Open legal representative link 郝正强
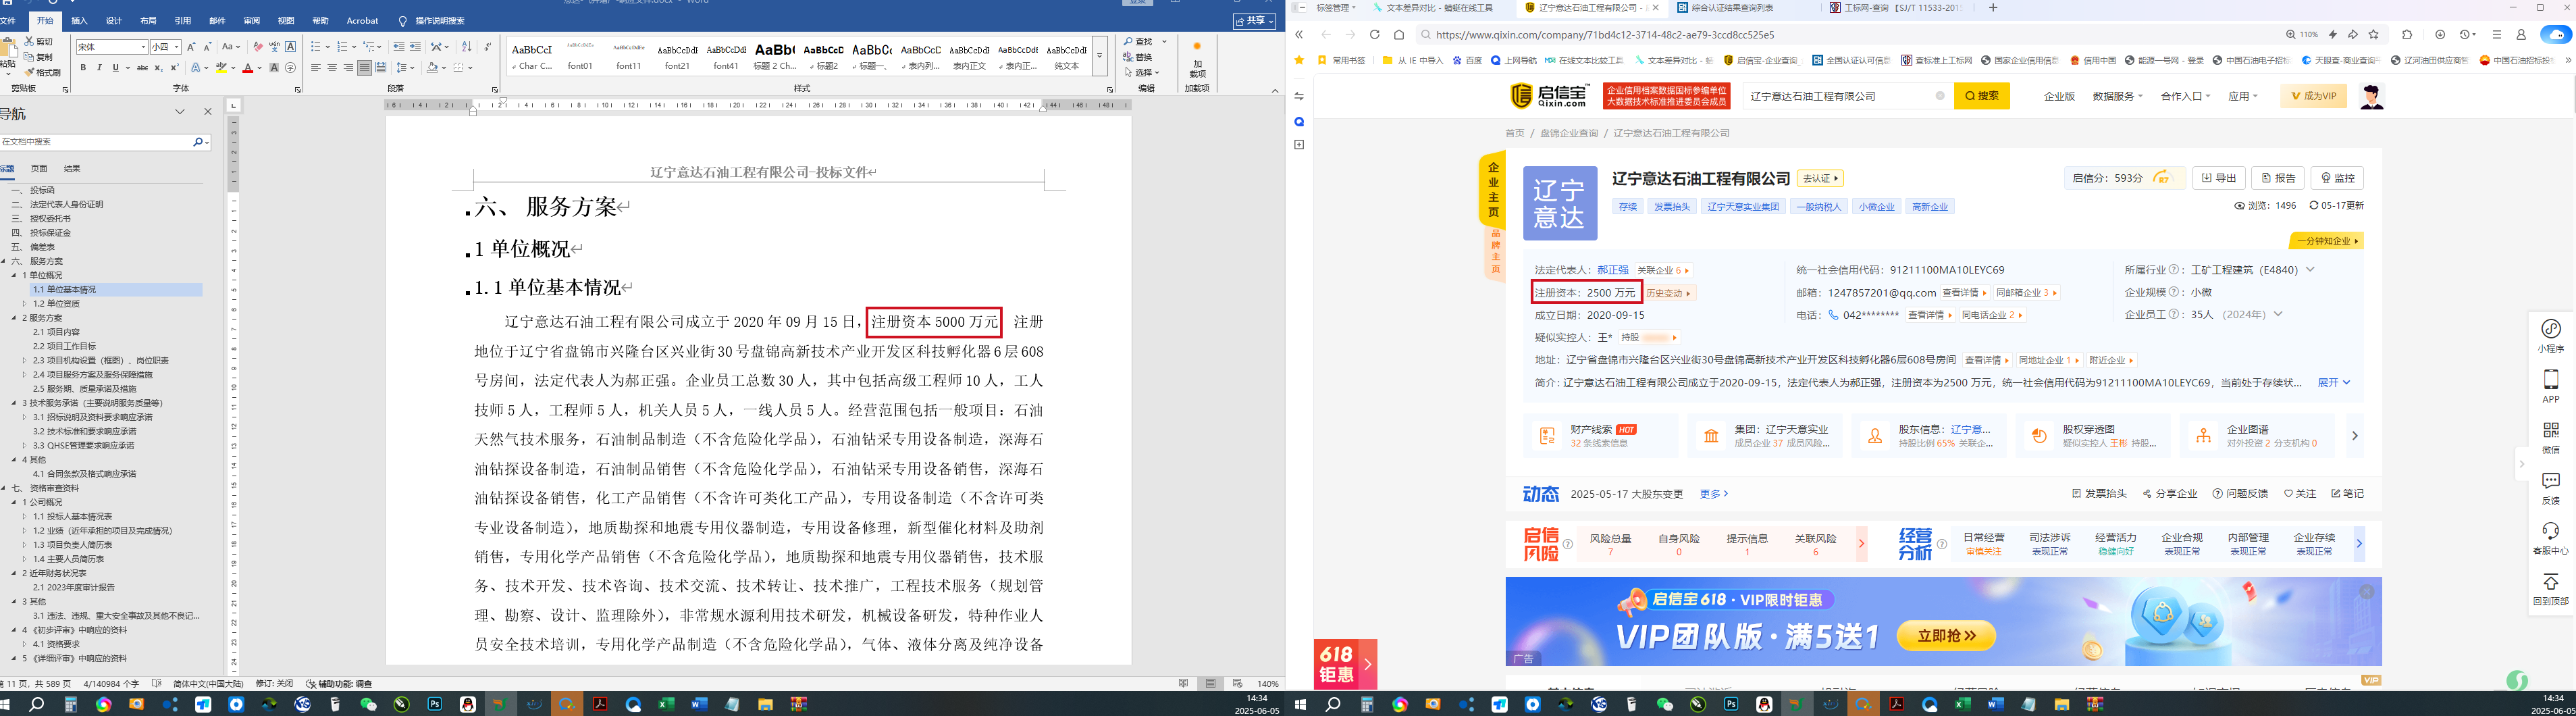 pyautogui.click(x=1612, y=270)
